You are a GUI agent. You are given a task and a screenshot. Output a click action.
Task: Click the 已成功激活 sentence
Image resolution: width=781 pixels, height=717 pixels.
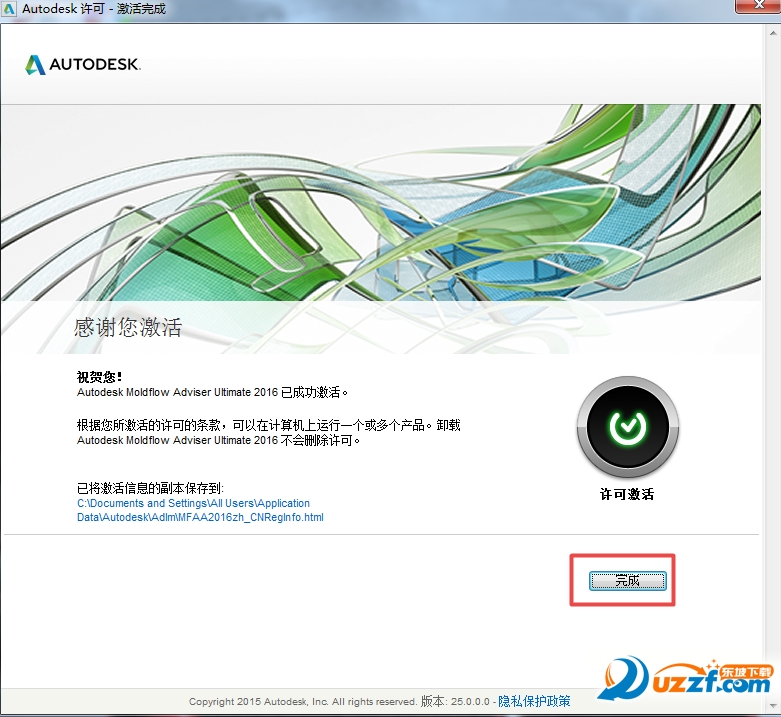pos(212,392)
